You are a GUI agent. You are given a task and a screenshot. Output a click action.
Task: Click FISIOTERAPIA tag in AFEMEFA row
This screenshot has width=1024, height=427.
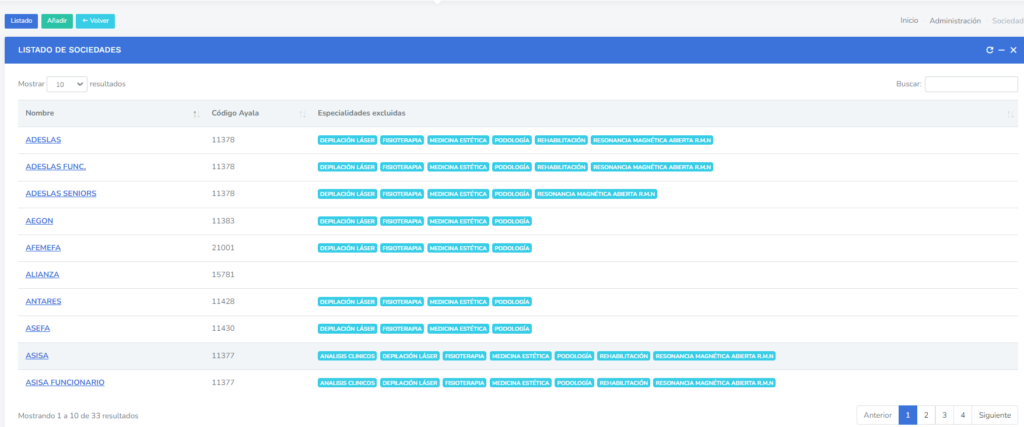(402, 247)
